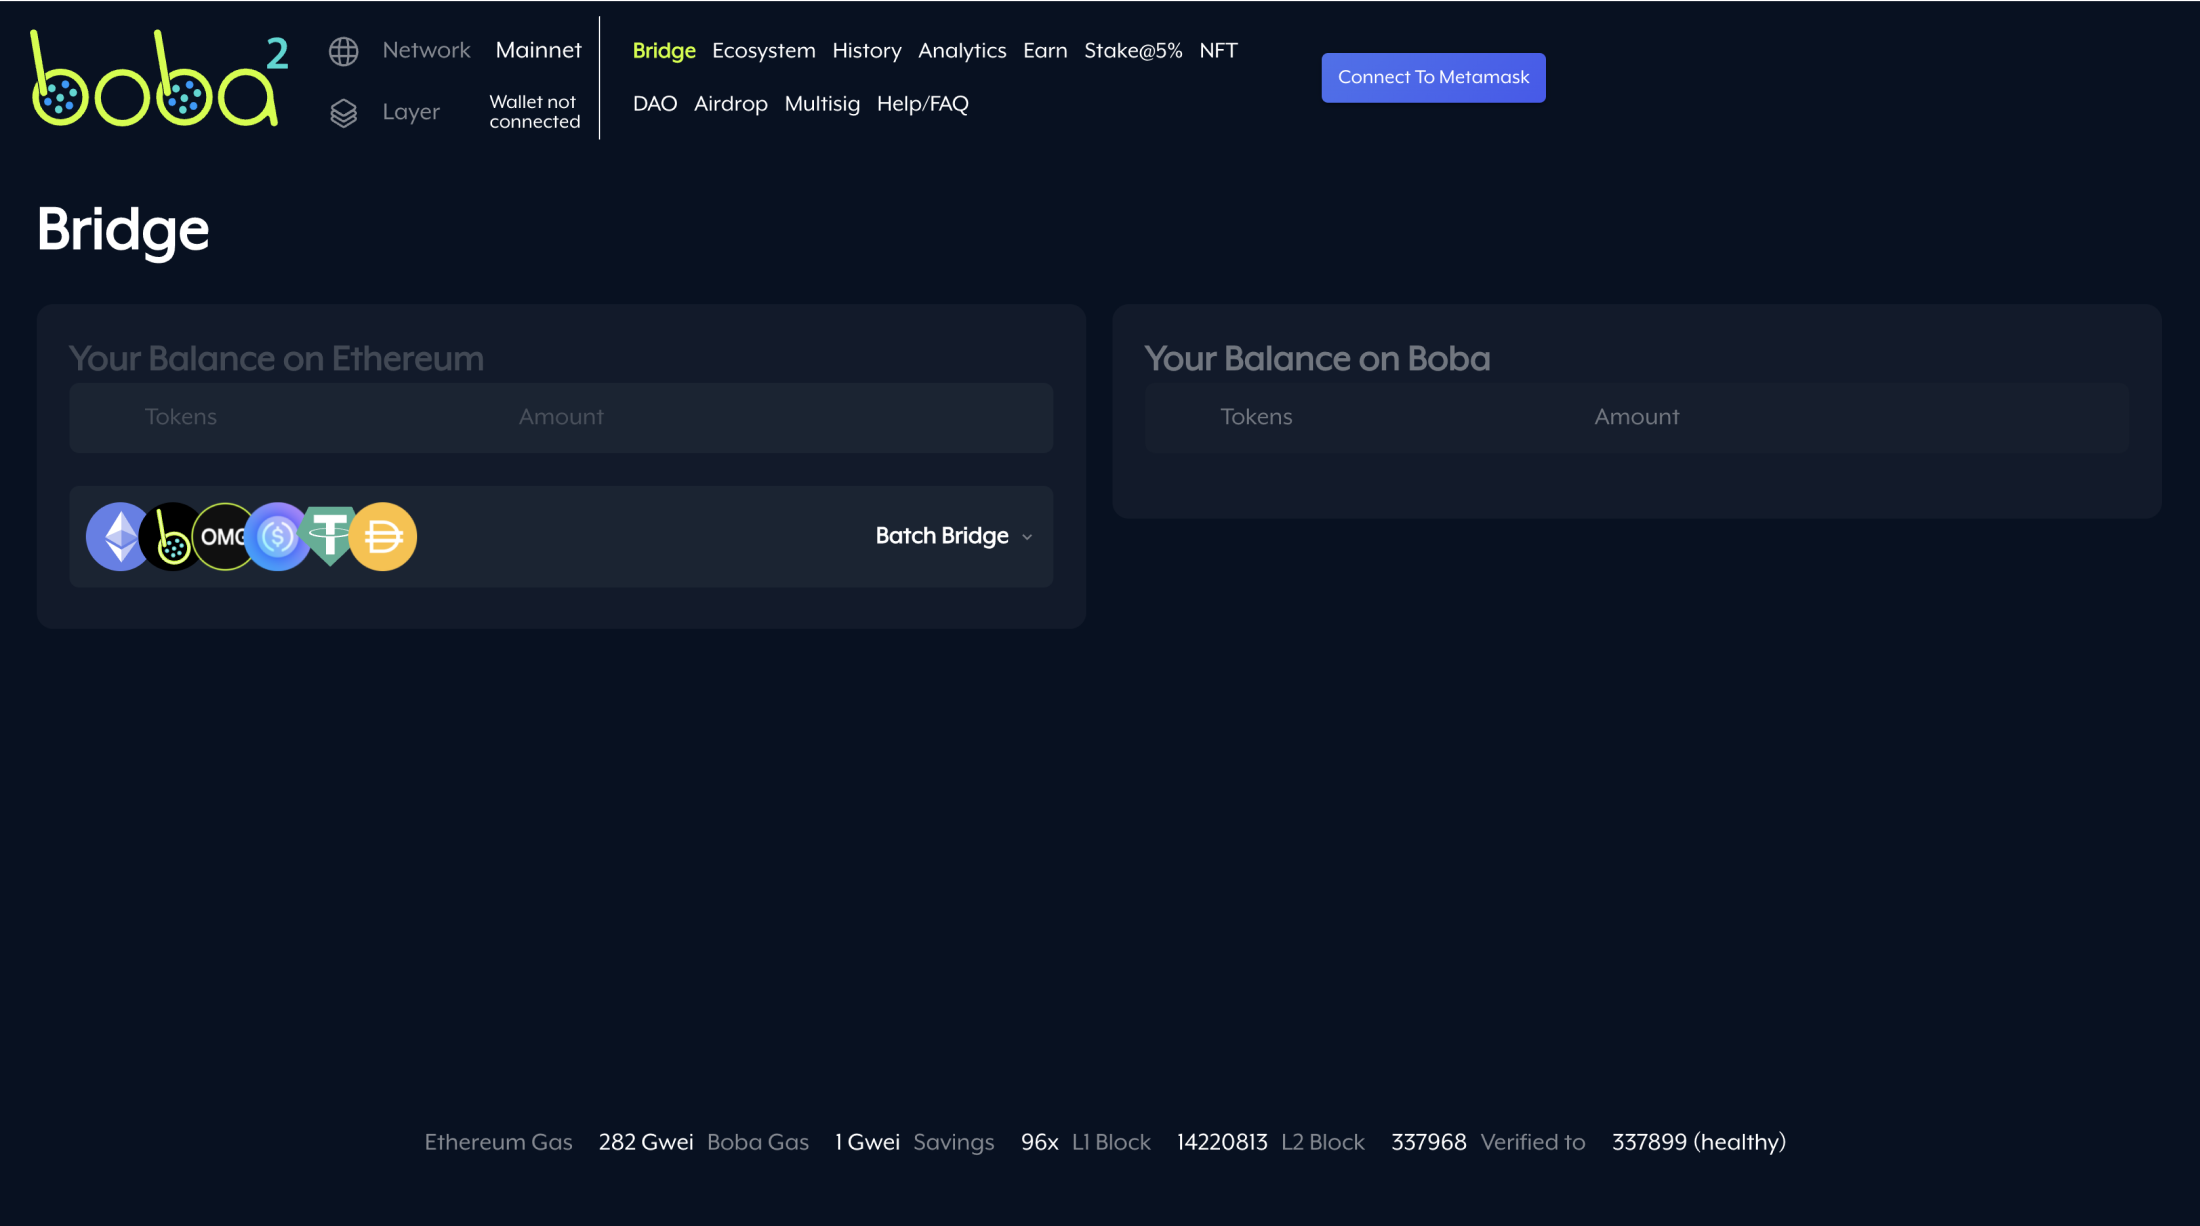Viewport: 2200px width, 1226px height.
Task: Open the History section
Action: [866, 50]
